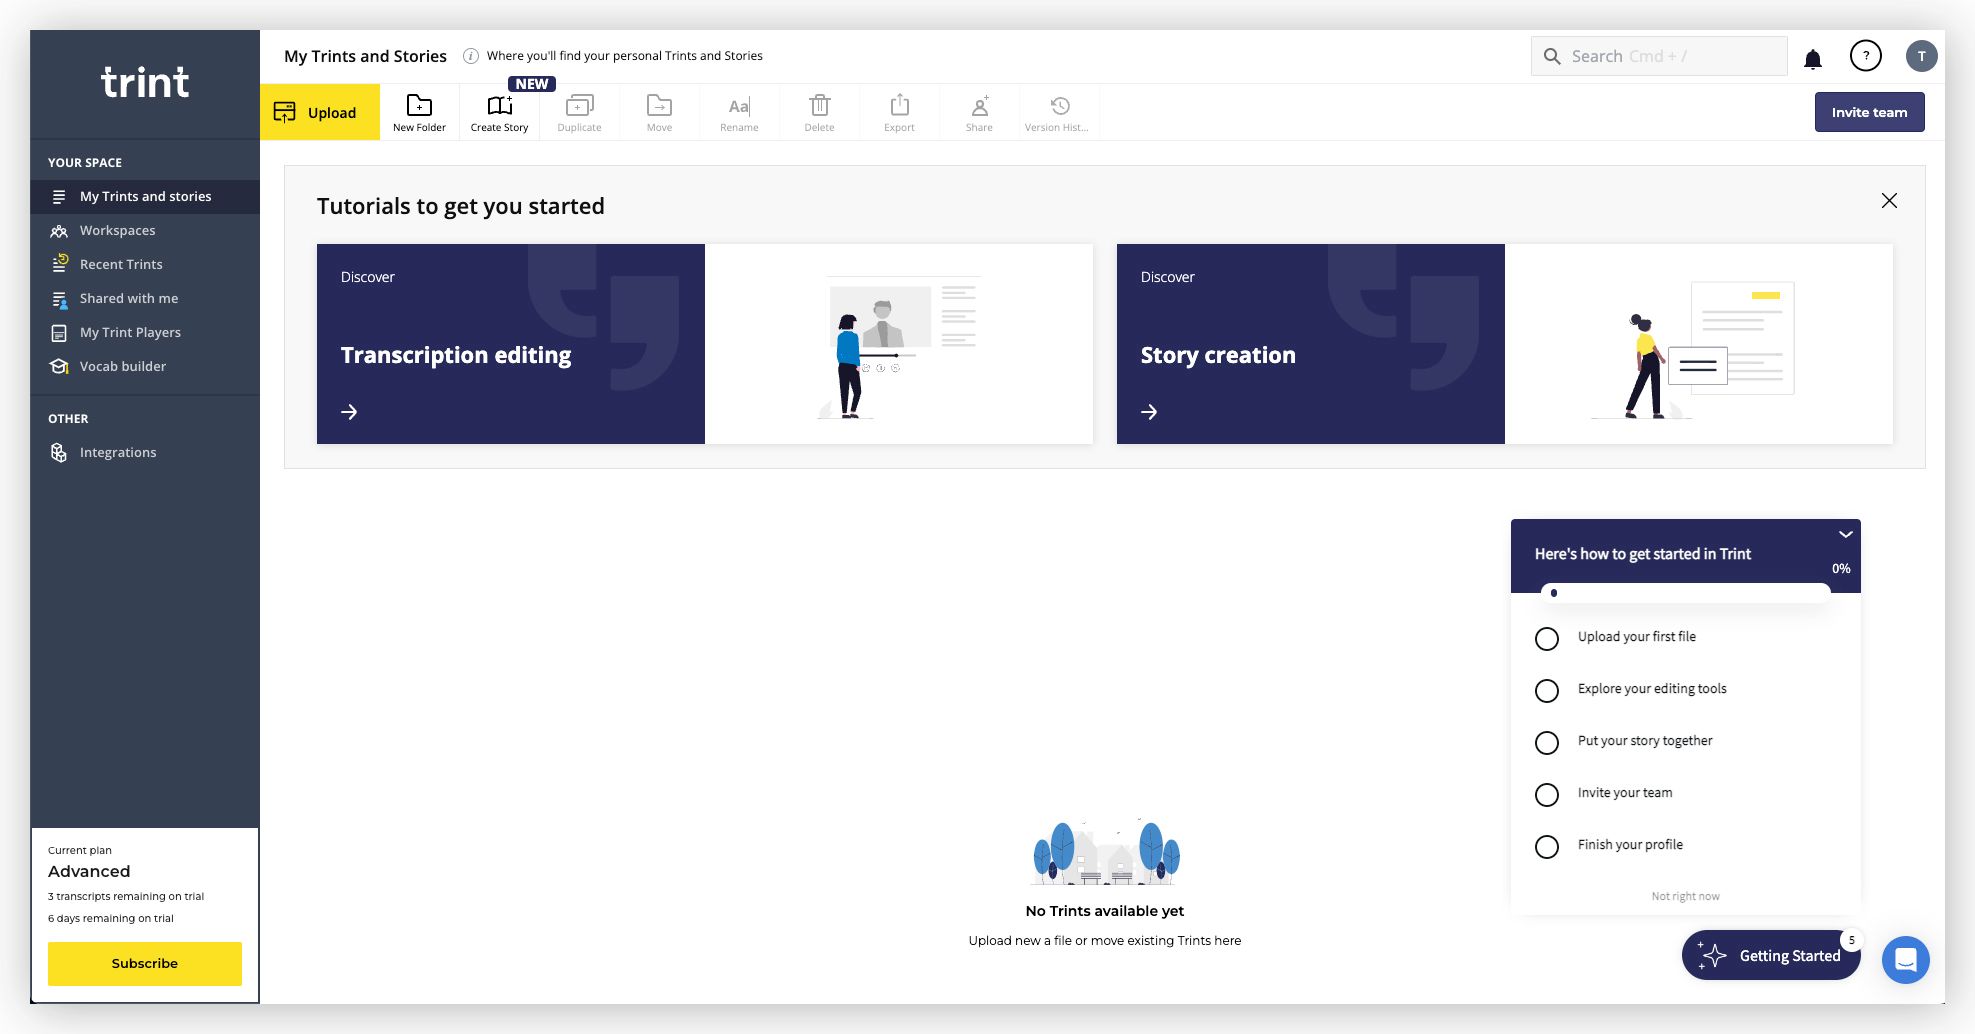Close the tutorials panel
Image resolution: width=1975 pixels, height=1034 pixels.
tap(1889, 201)
